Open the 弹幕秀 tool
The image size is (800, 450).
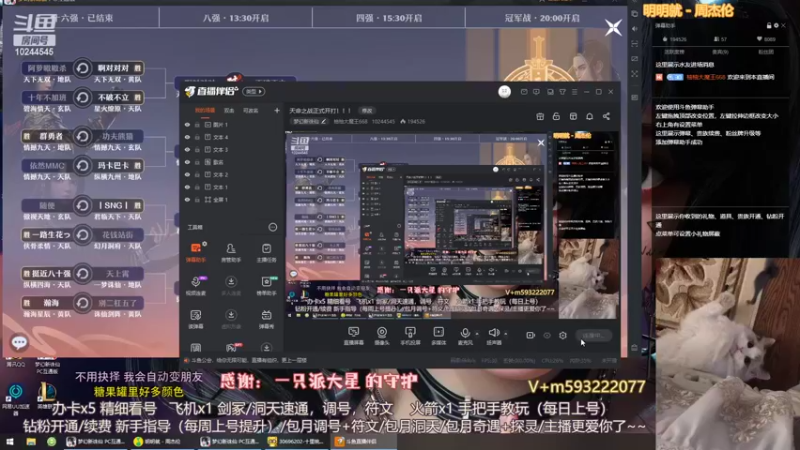266,318
